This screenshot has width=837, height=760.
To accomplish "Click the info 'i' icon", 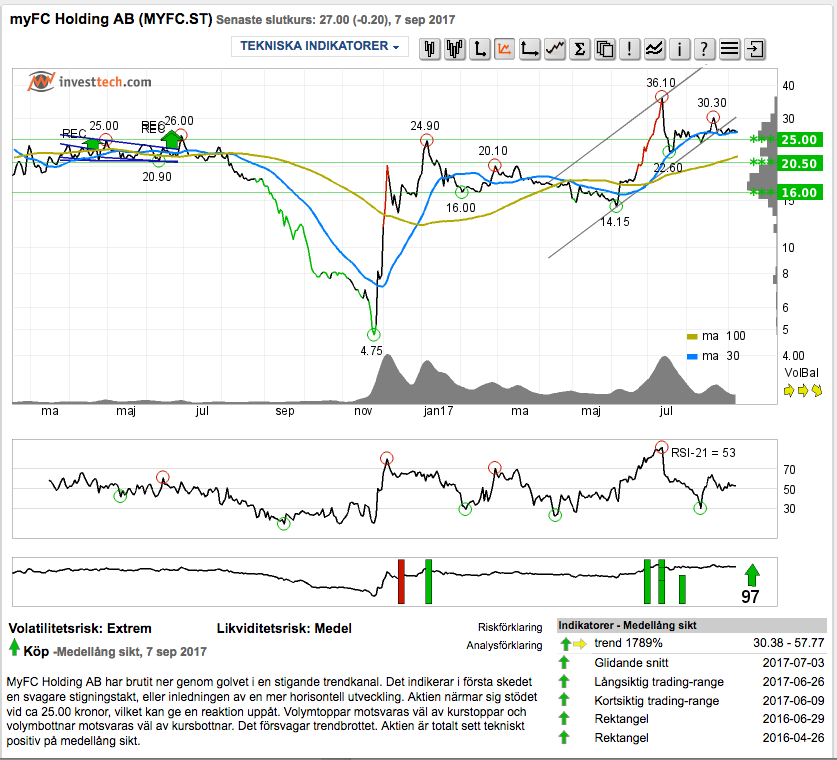I will click(680, 49).
